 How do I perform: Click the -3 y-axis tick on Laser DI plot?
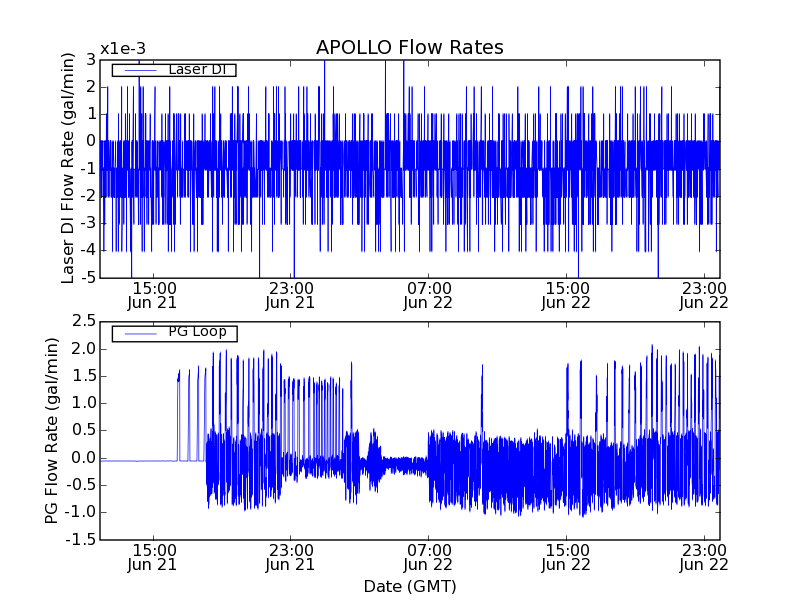coord(88,223)
